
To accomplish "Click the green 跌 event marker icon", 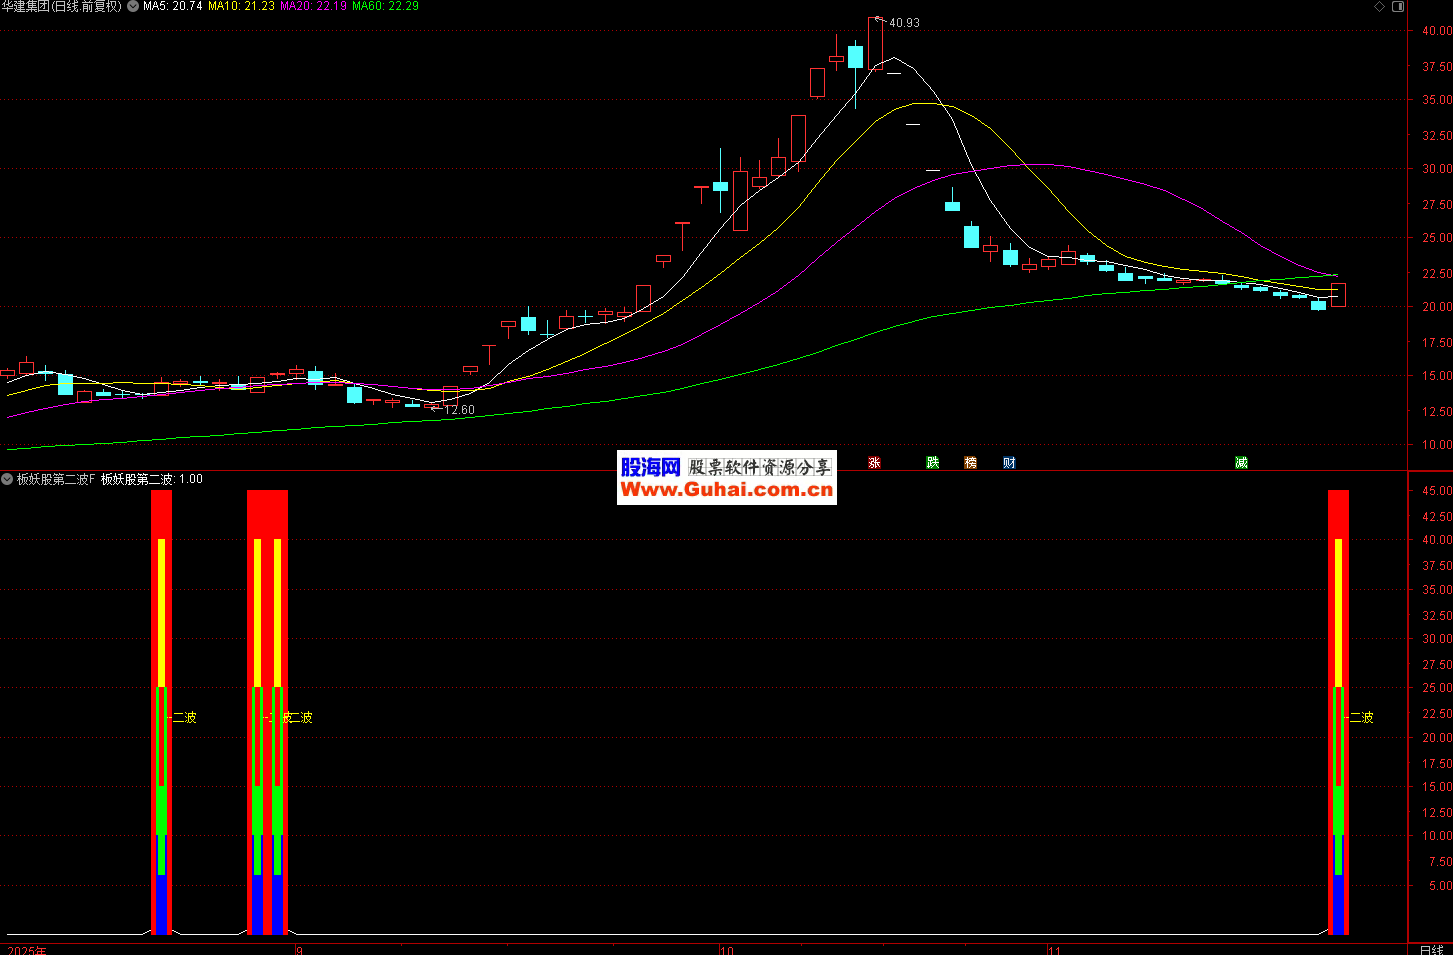I will point(932,462).
